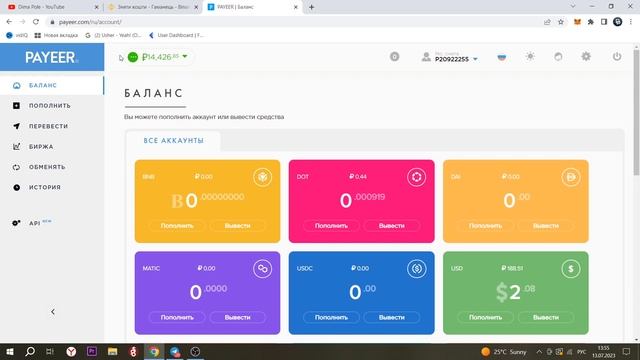Click the DOT coin icon
640x360 pixels.
(416, 177)
